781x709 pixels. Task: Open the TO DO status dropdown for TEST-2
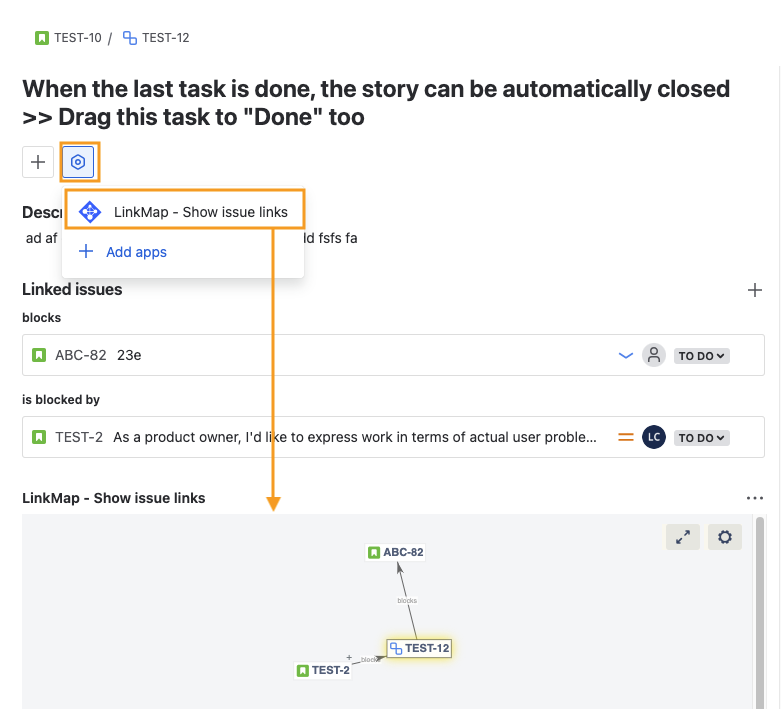701,438
